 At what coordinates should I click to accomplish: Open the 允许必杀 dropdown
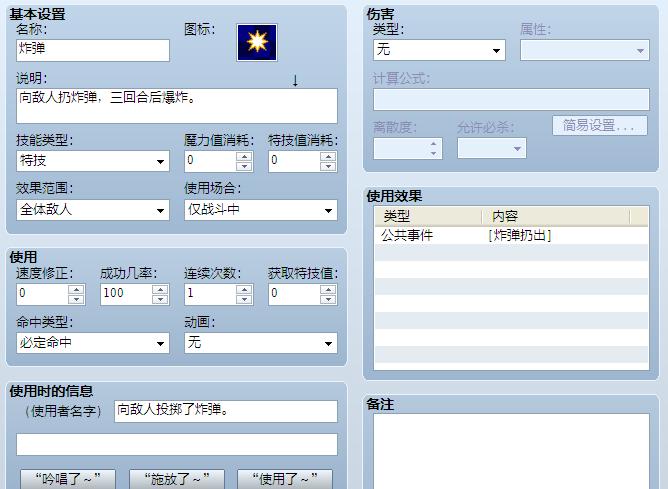(492, 148)
